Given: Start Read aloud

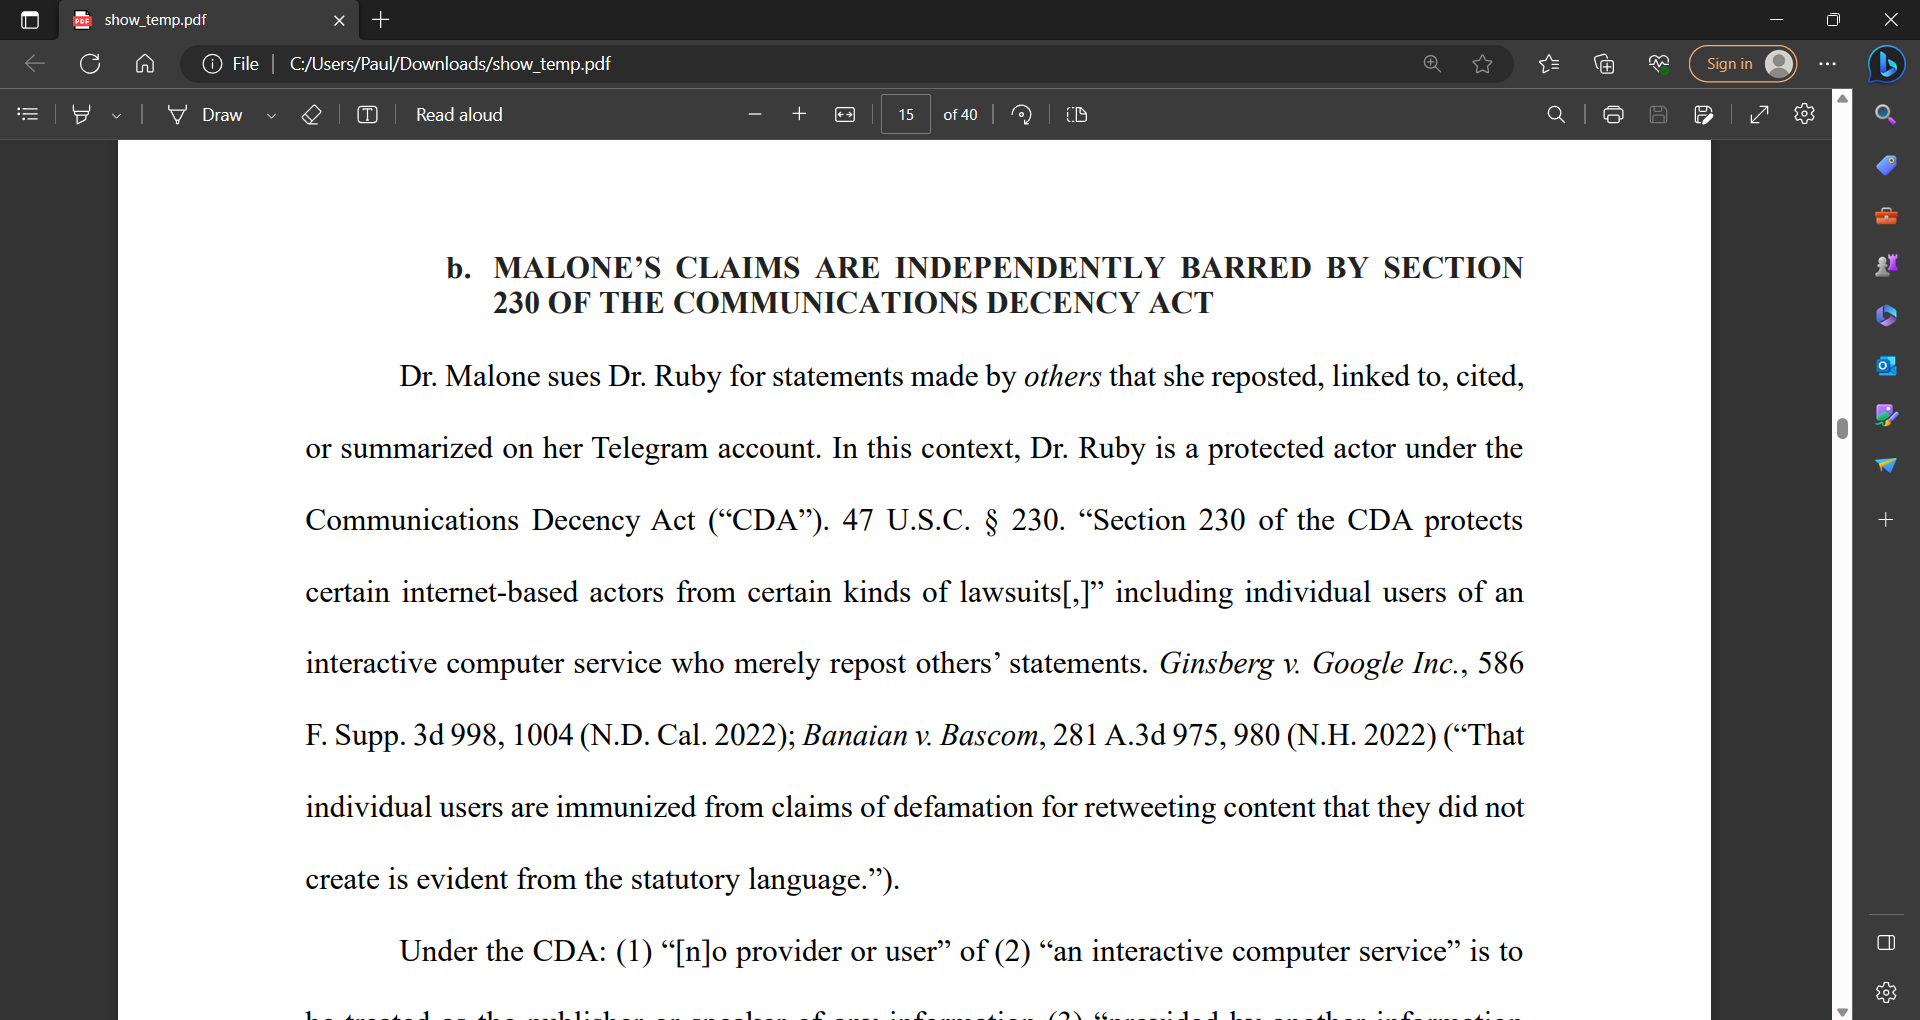Looking at the screenshot, I should [459, 114].
